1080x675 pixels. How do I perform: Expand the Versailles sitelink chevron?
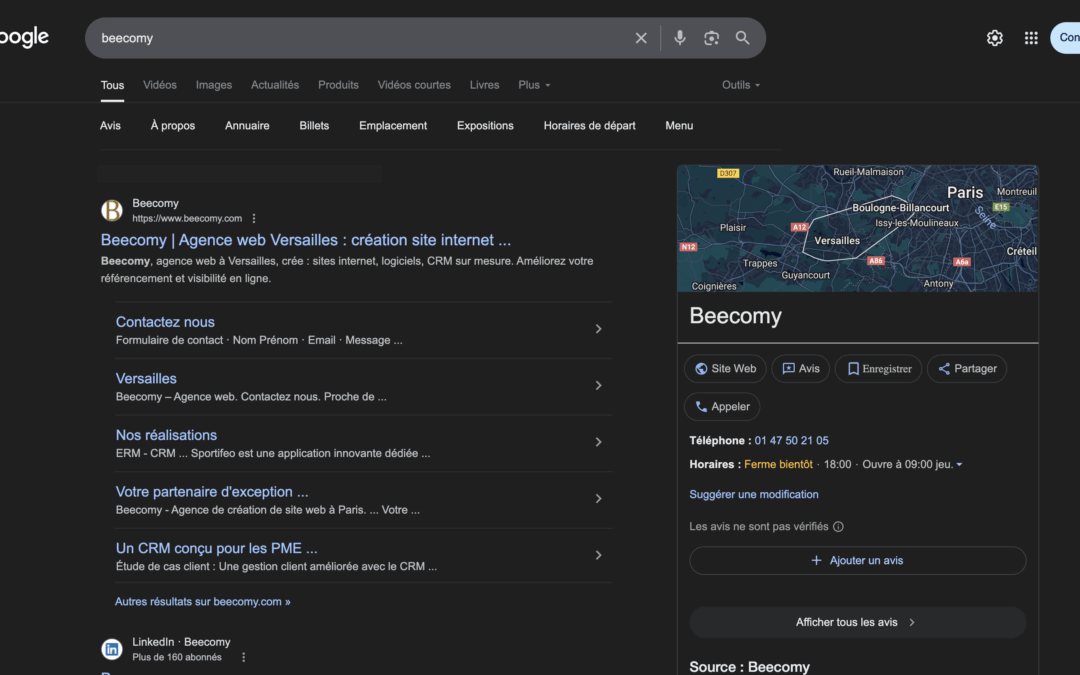(x=598, y=386)
